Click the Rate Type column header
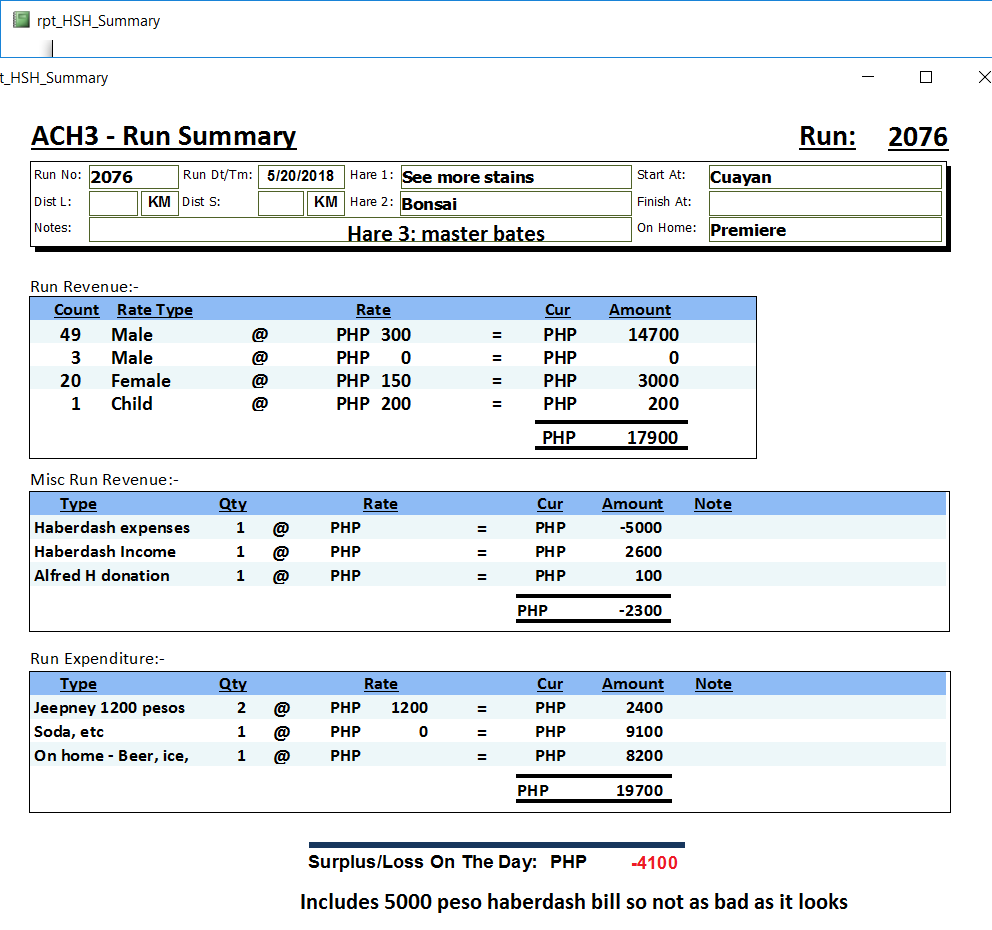The width and height of the screenshot is (992, 930). click(154, 310)
